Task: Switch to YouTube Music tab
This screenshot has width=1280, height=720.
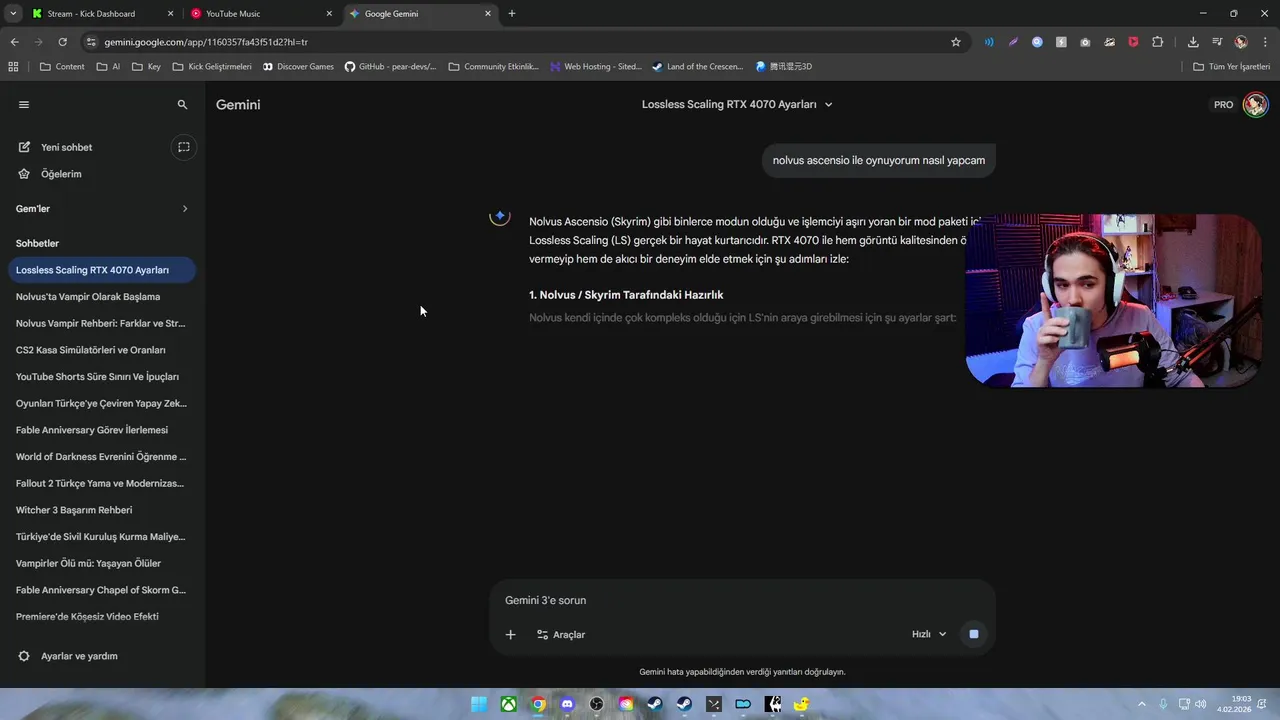Action: coord(260,14)
